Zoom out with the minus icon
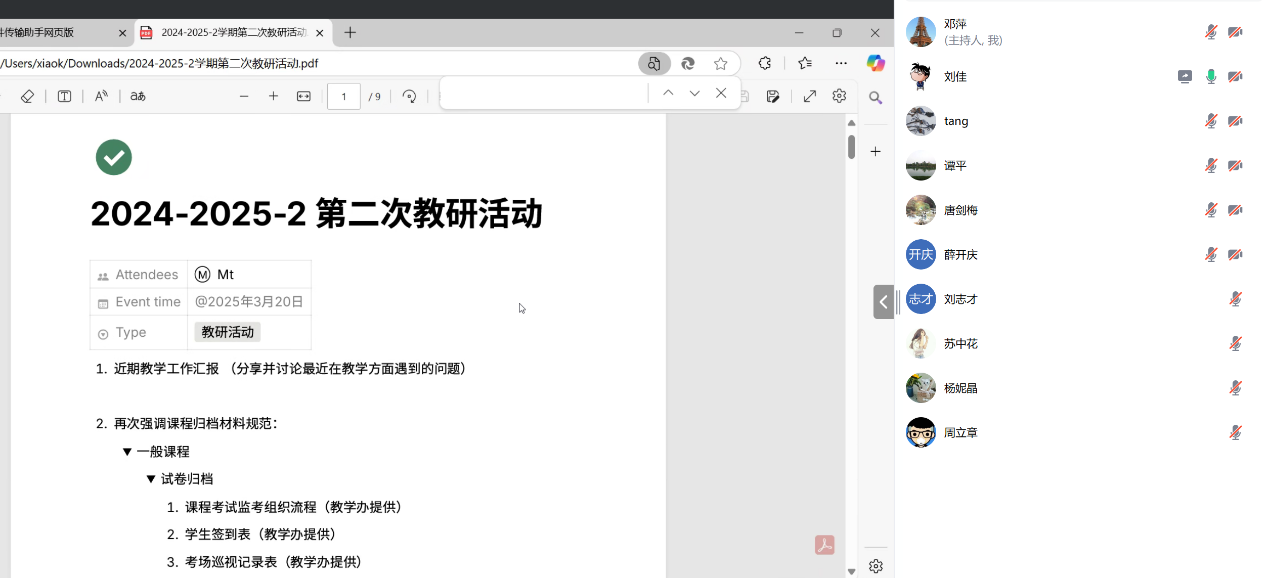This screenshot has width=1269, height=578. (x=244, y=96)
